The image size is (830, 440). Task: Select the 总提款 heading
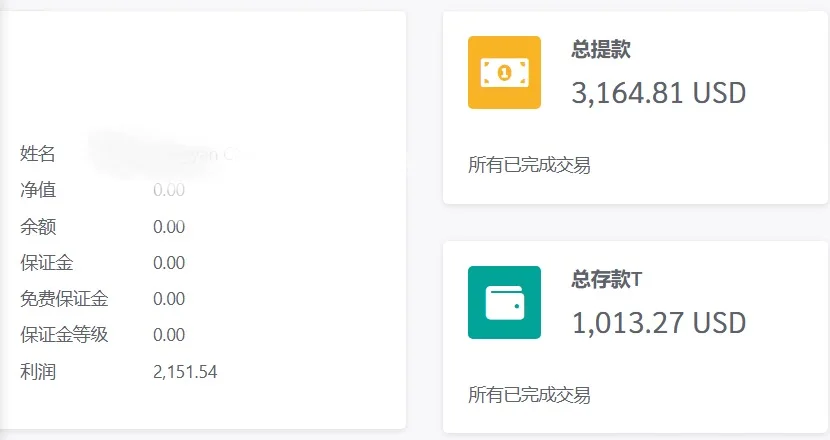[601, 49]
